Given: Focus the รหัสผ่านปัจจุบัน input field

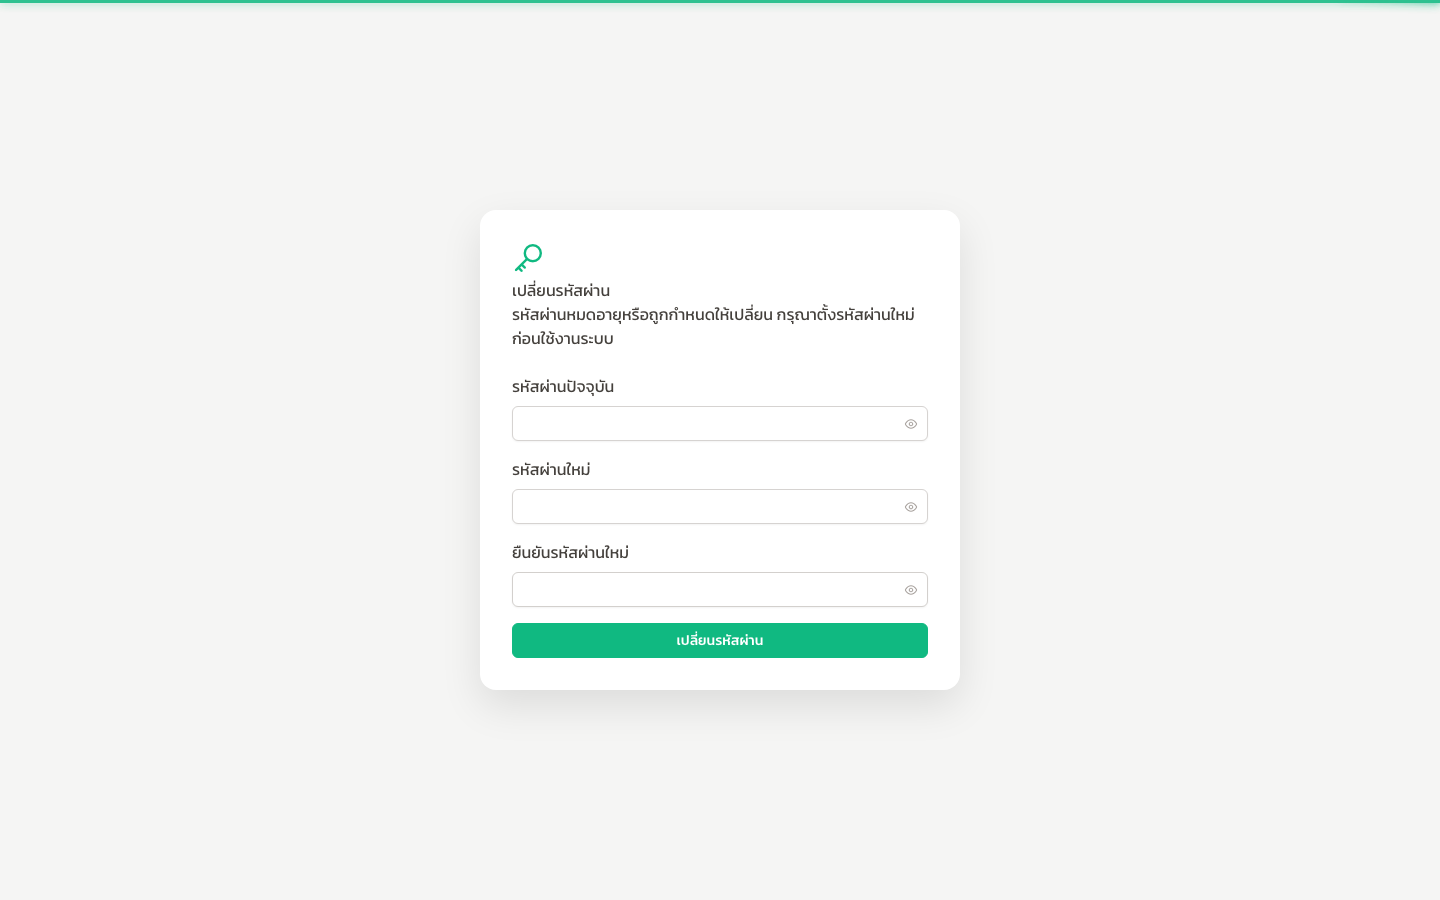Looking at the screenshot, I should [720, 424].
